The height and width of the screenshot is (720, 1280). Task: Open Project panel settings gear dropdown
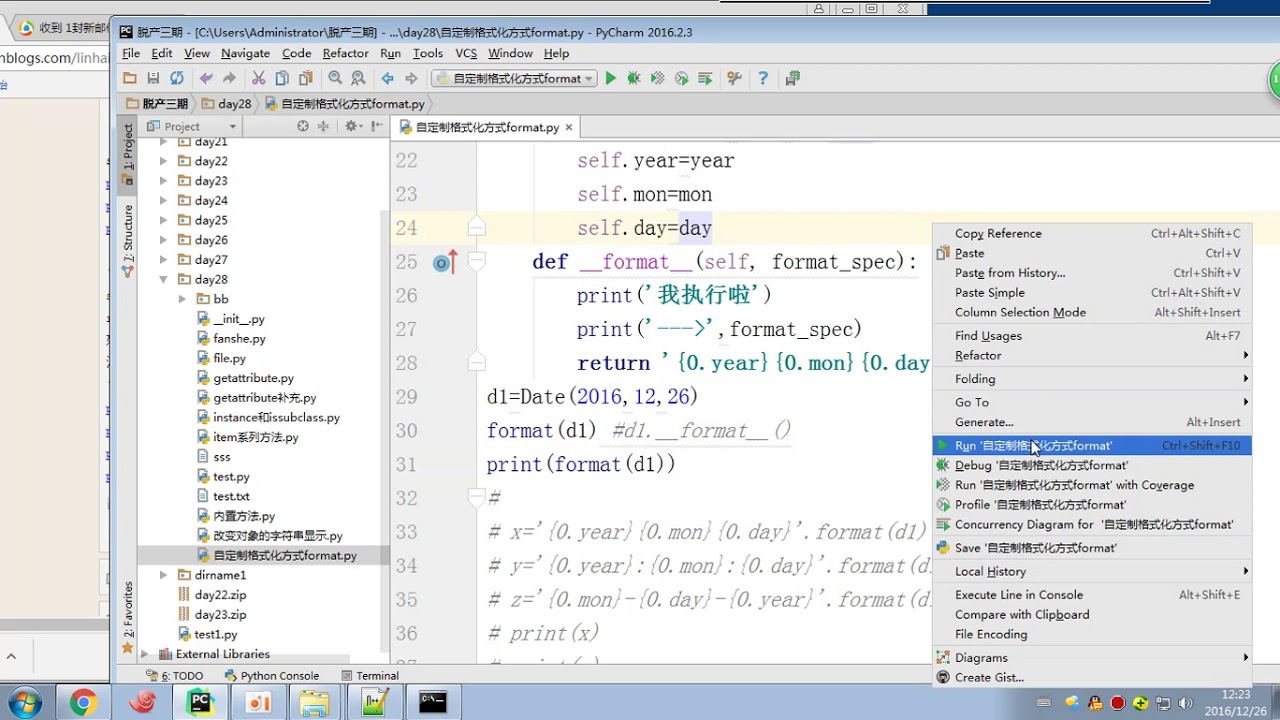click(353, 126)
